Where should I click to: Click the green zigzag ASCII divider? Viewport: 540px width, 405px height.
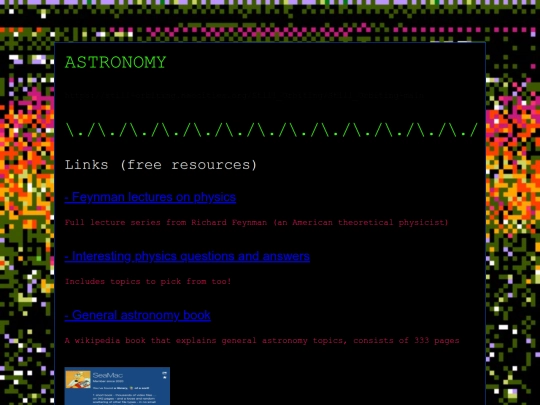[271, 130]
